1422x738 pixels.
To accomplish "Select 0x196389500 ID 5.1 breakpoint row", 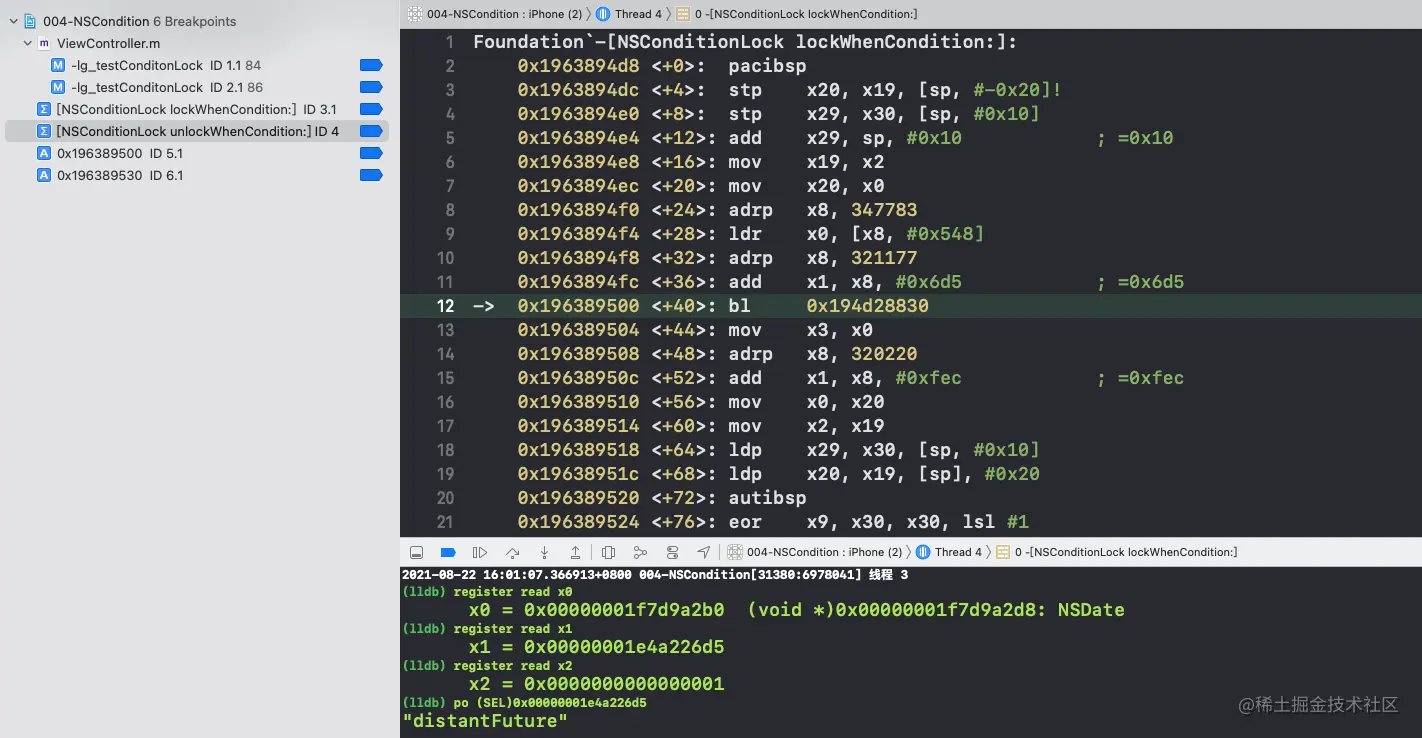I will [x=197, y=153].
